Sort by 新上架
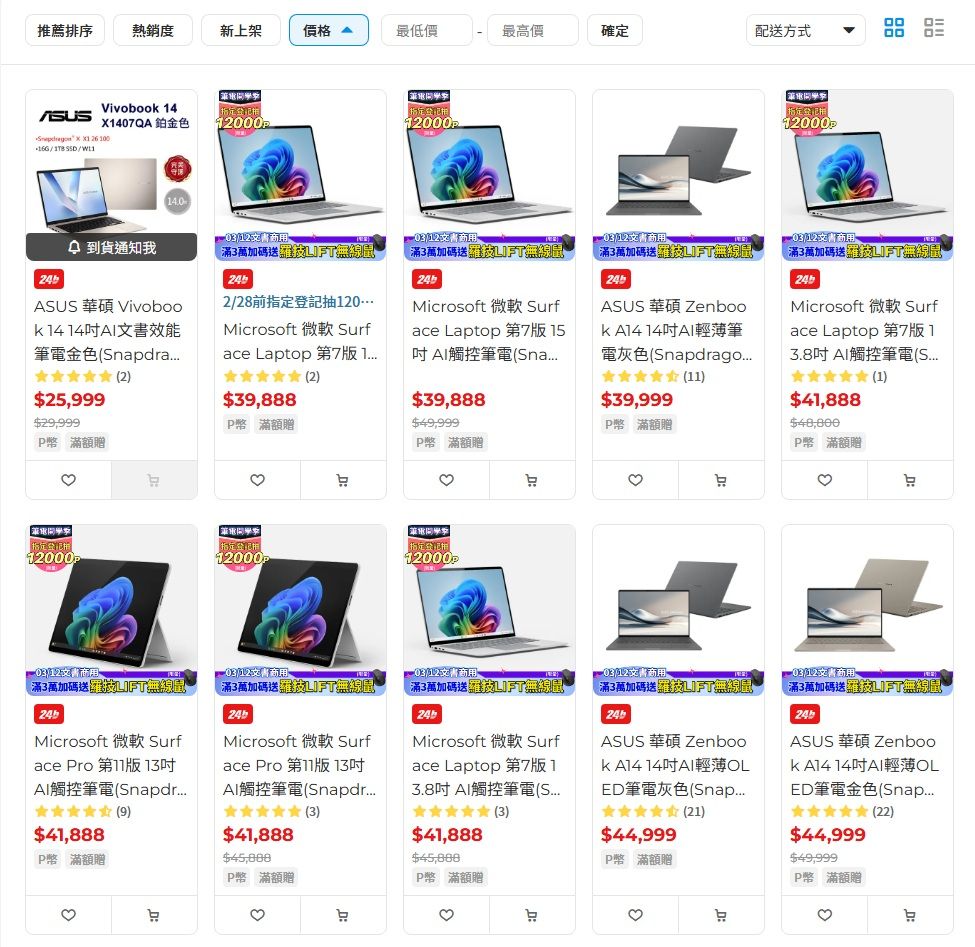This screenshot has width=975, height=947. tap(241, 30)
